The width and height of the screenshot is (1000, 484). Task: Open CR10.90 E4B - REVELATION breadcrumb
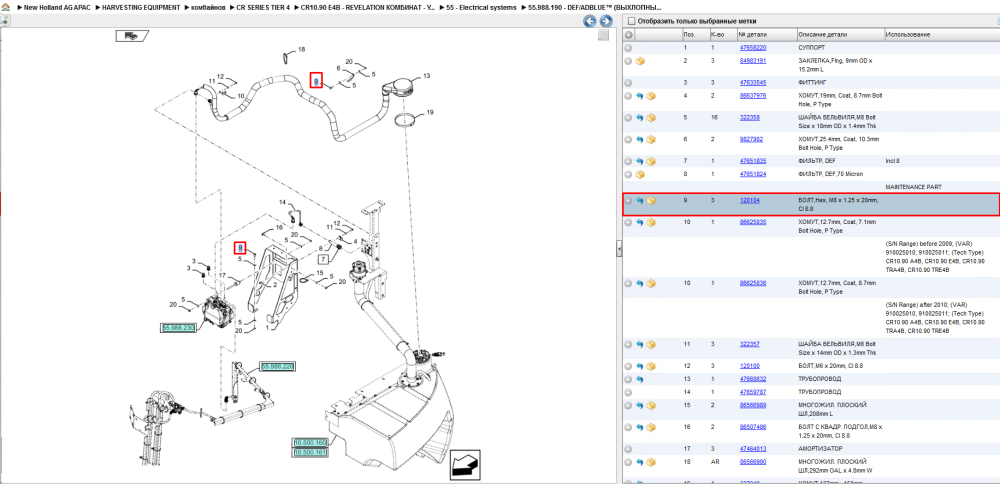point(366,7)
